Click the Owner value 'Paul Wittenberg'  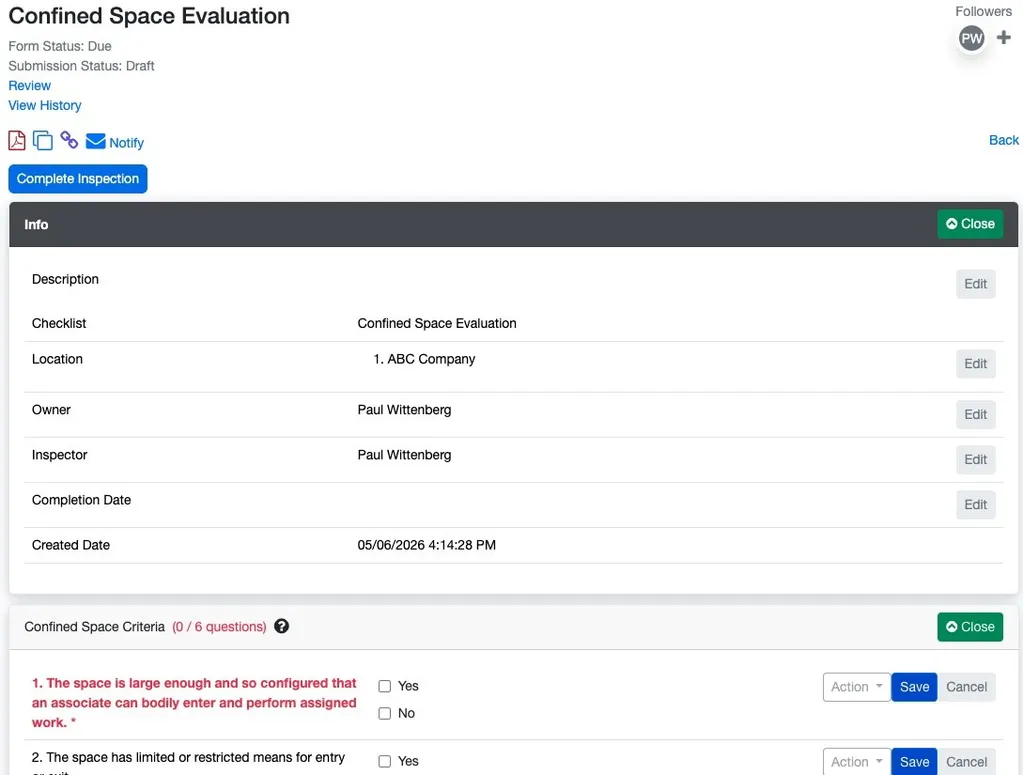(x=405, y=410)
